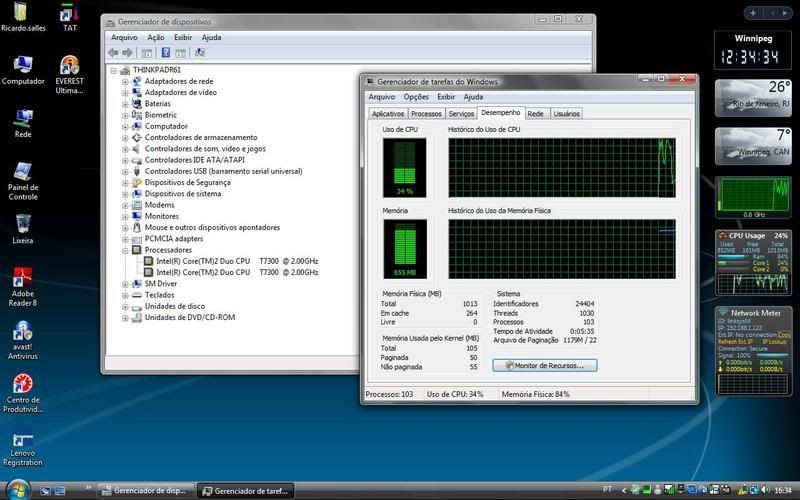800x500 pixels.
Task: Expand the Unidades de disco node
Action: click(126, 306)
